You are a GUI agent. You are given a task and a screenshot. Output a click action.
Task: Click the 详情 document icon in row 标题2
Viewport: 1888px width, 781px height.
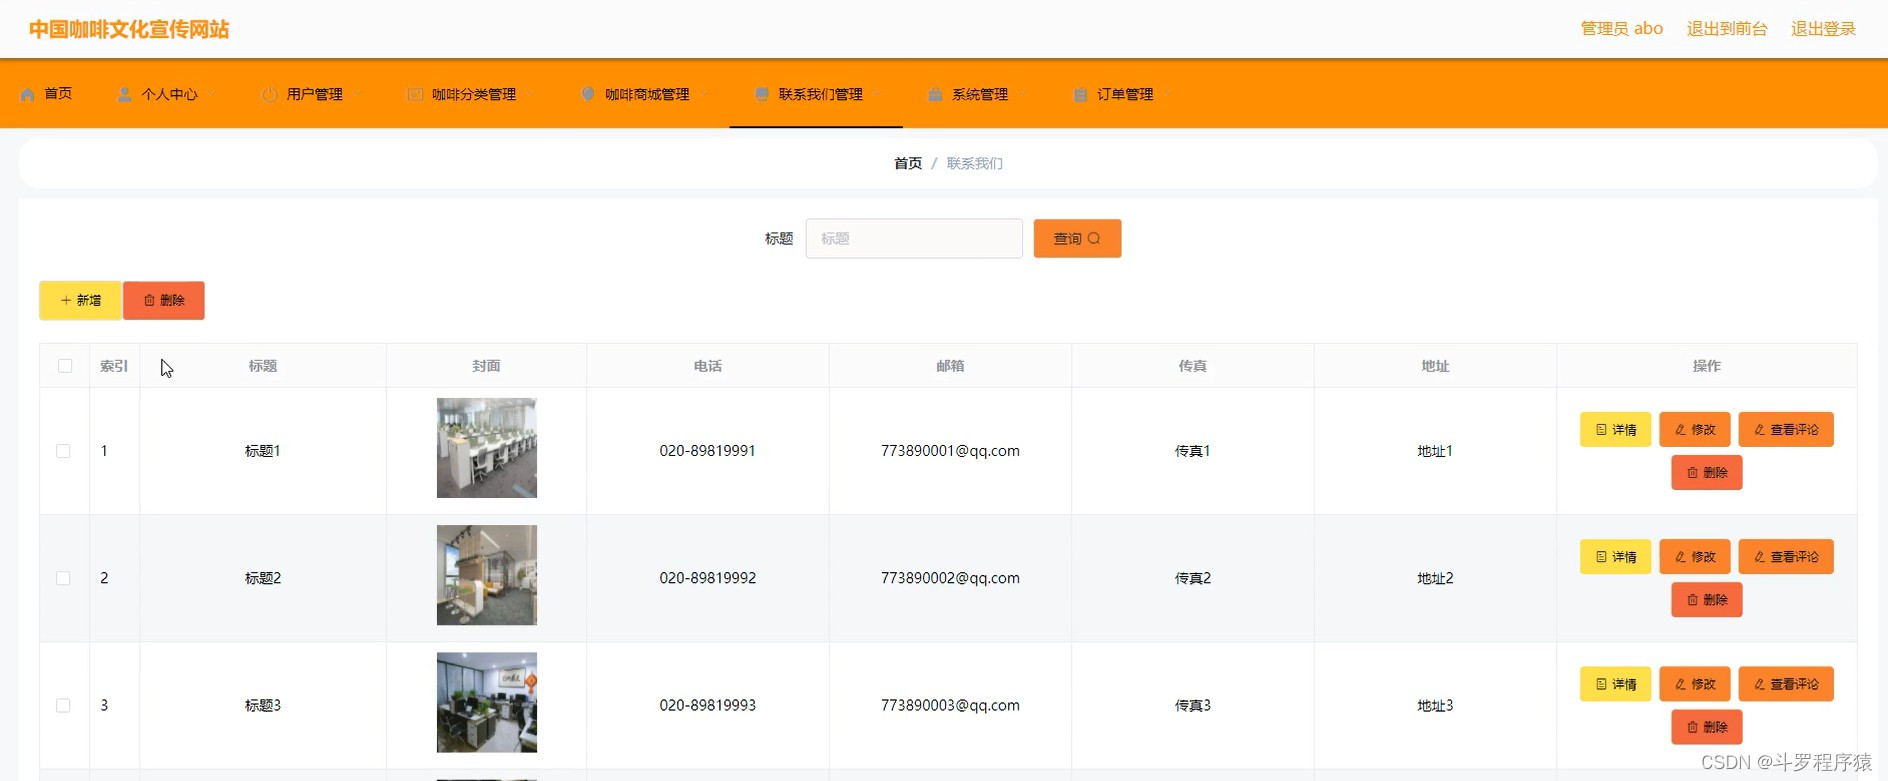(1601, 556)
